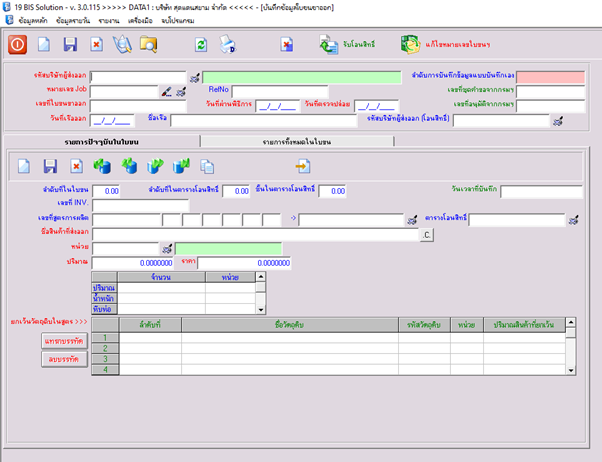Focus the รหัสบริษัทผู้ส่งออก input field
Image resolution: width=602 pixels, height=462 pixels.
click(138, 77)
